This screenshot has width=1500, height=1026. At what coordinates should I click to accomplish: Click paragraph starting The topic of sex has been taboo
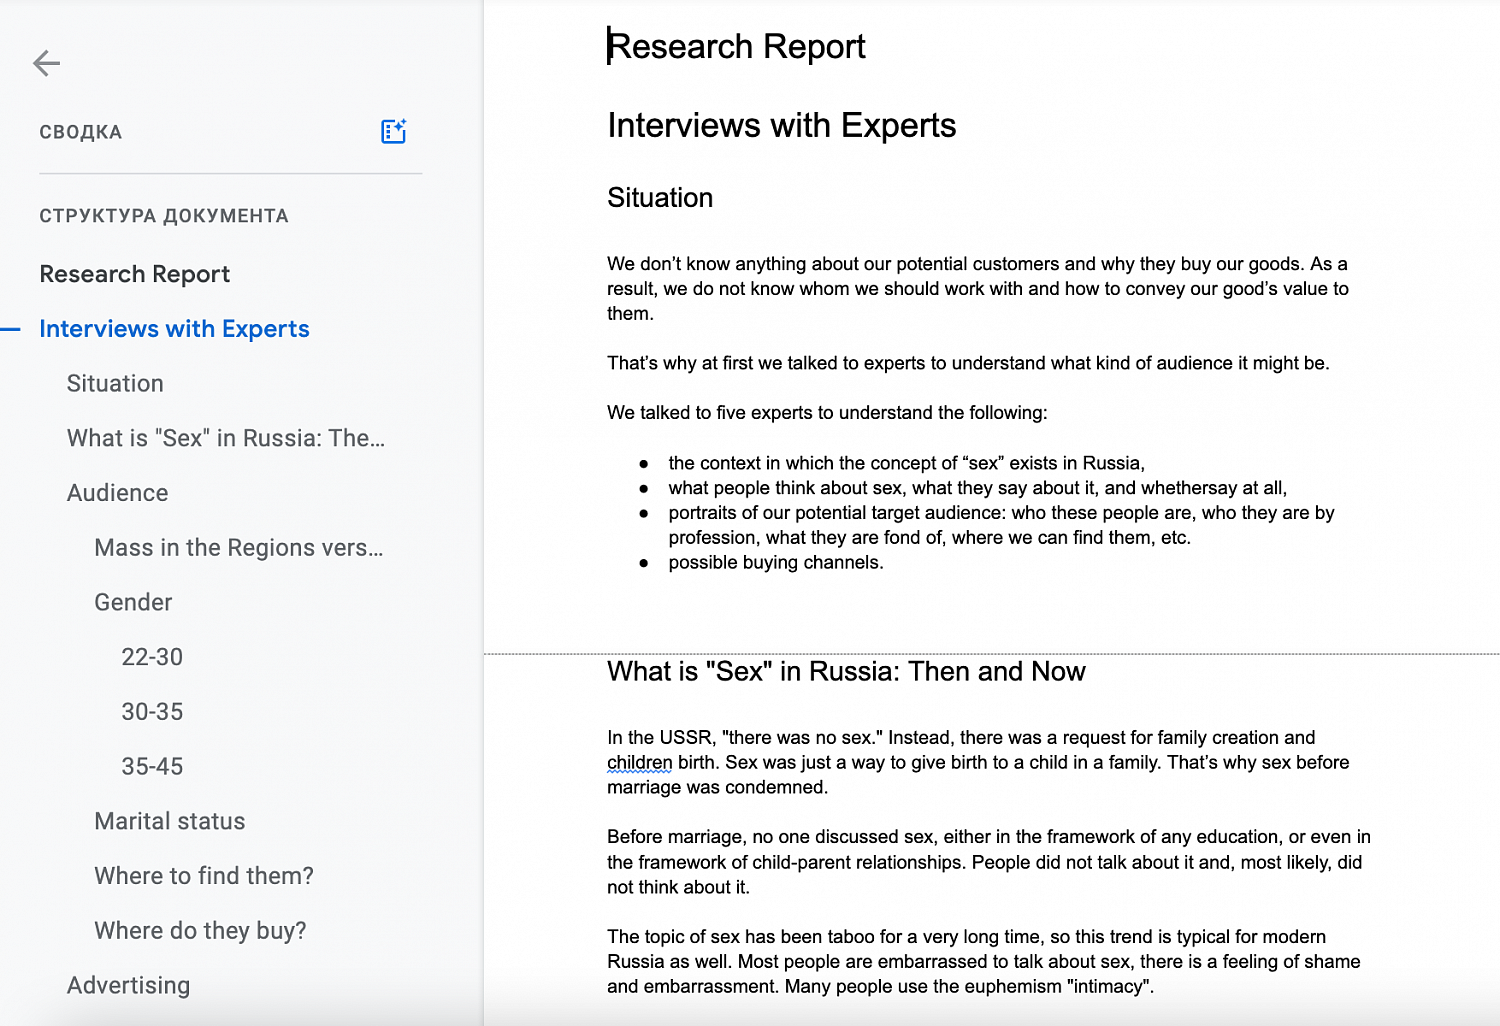pyautogui.click(x=984, y=961)
